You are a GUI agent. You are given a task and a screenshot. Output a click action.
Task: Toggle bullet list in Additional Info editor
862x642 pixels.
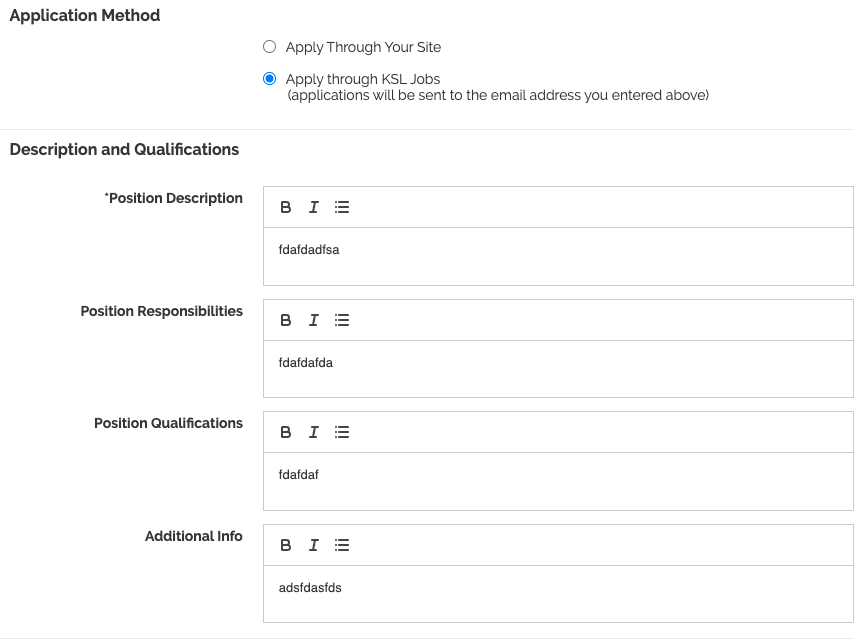point(341,545)
